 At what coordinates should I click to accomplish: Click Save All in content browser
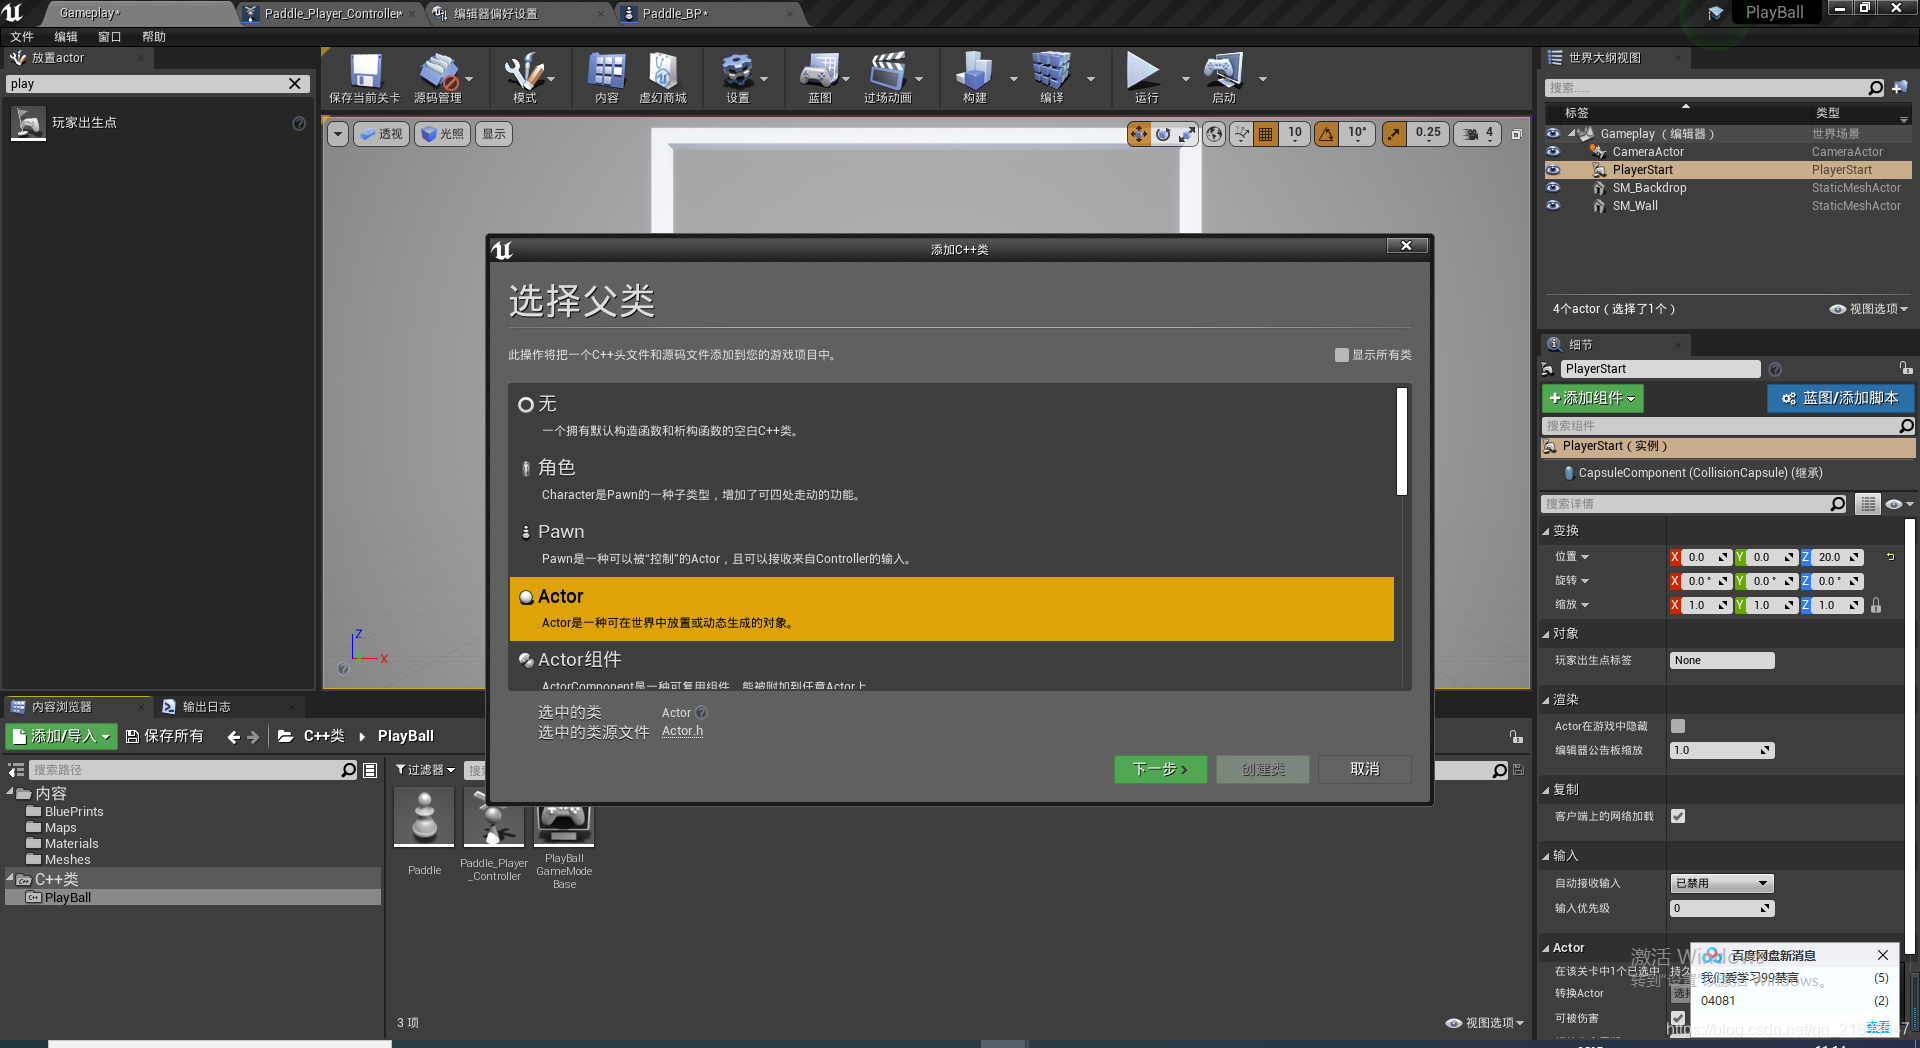click(x=165, y=737)
